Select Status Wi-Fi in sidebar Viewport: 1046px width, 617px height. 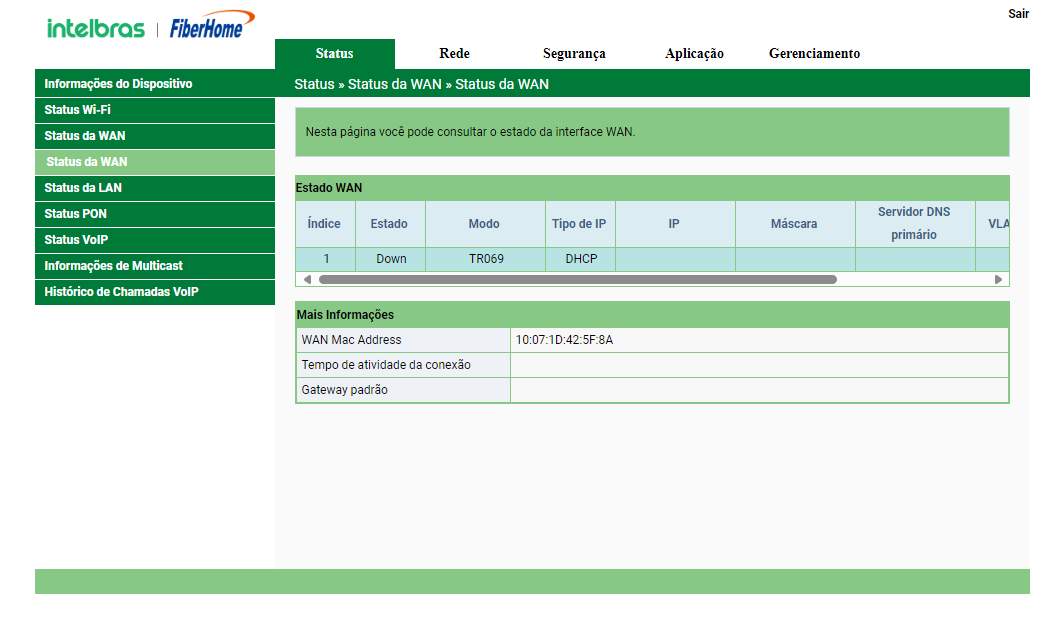click(x=155, y=110)
